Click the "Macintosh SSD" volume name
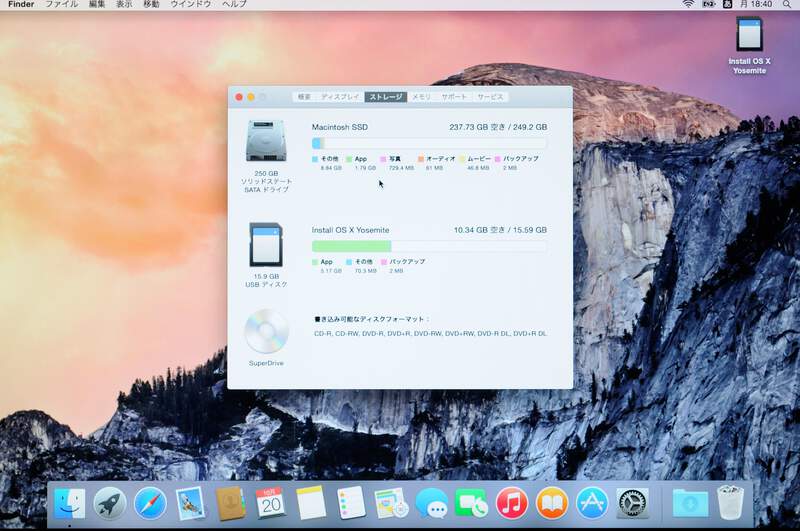This screenshot has height=531, width=800. [x=340, y=127]
